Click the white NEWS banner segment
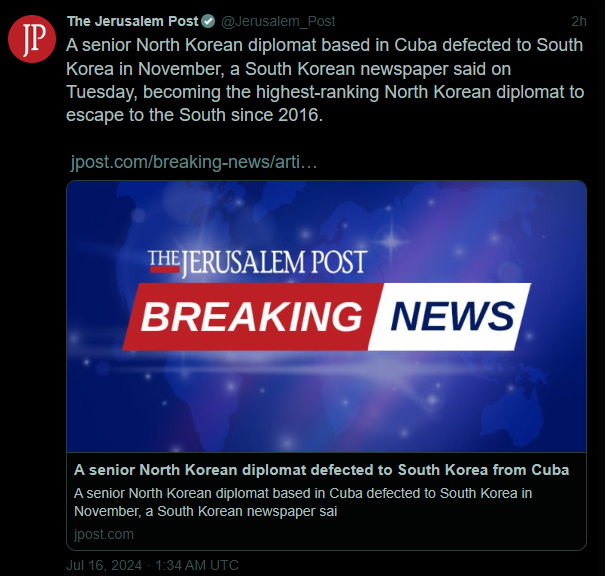 pos(450,317)
